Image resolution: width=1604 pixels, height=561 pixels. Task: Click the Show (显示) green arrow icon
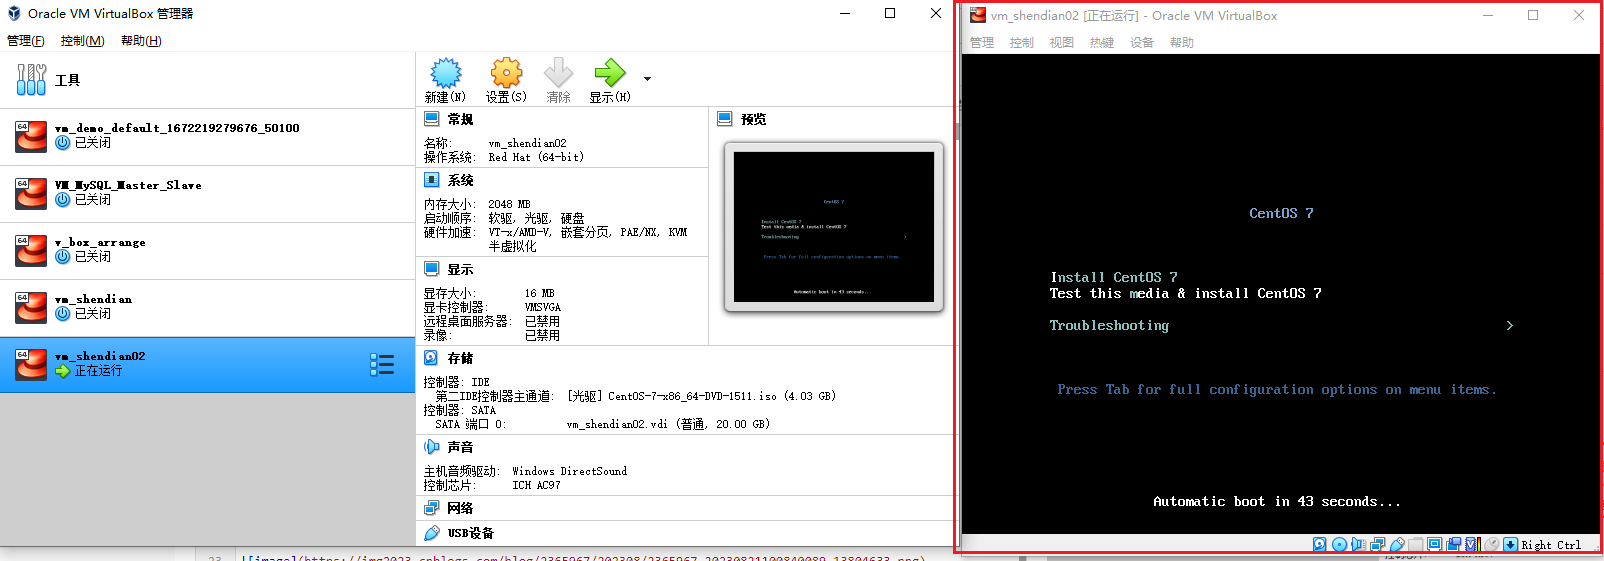click(x=609, y=72)
